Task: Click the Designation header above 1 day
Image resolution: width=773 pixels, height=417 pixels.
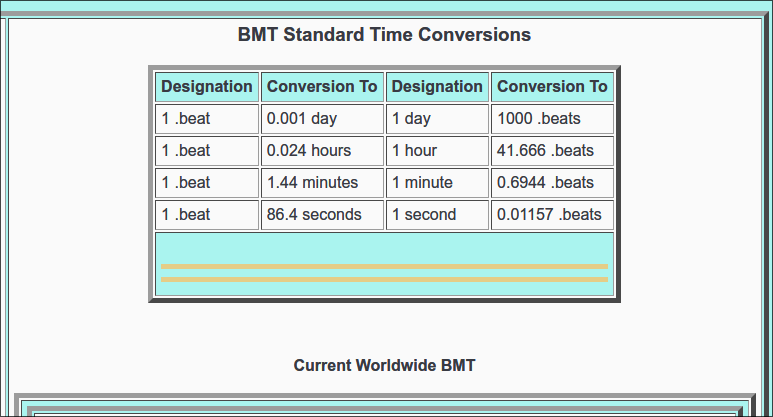Action: (x=437, y=87)
